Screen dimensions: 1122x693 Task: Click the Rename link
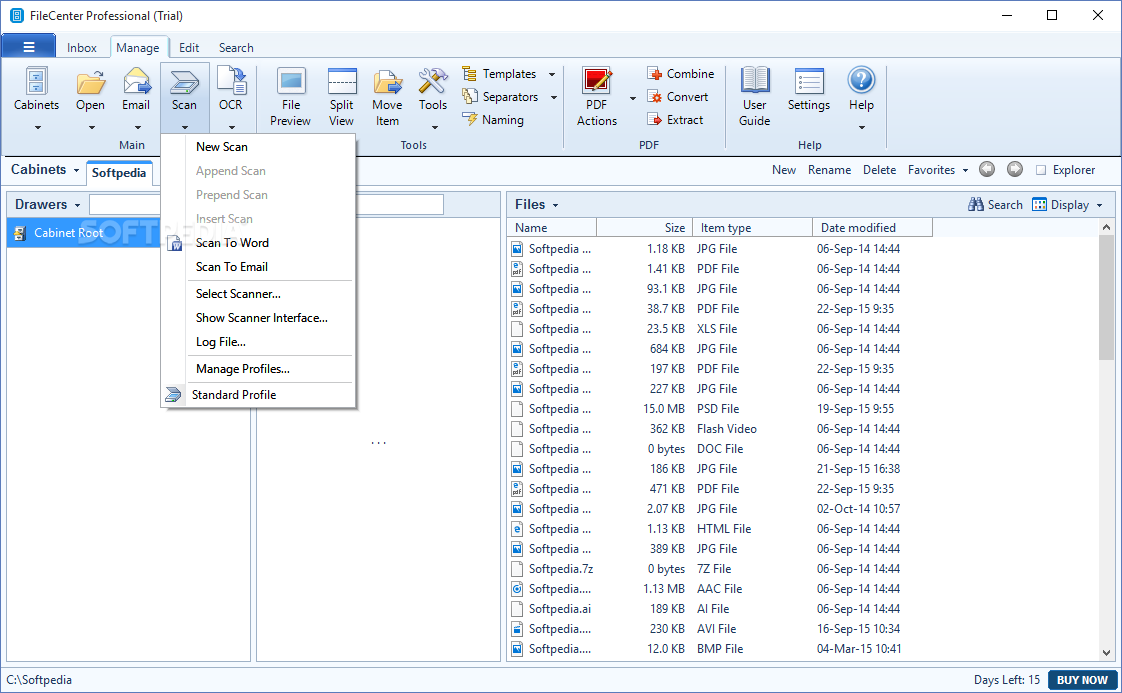coord(829,170)
